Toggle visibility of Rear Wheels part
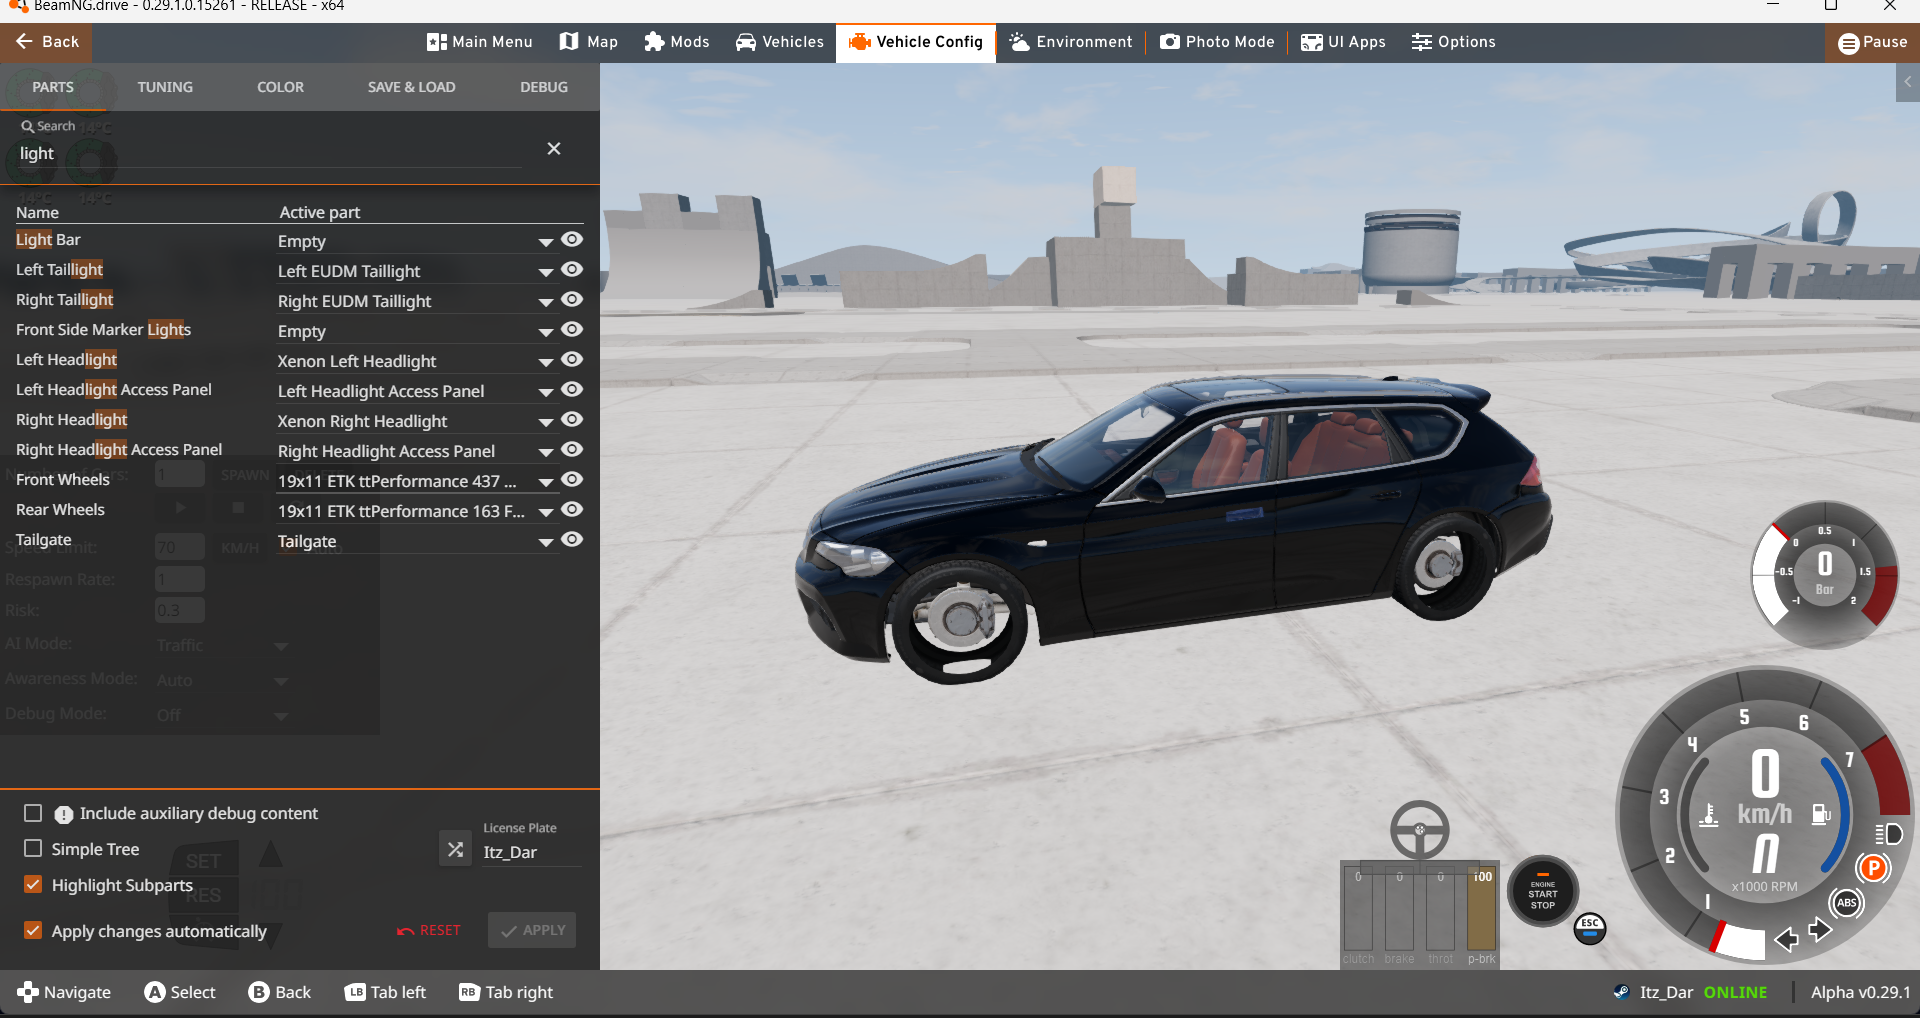1920x1018 pixels. [x=572, y=510]
